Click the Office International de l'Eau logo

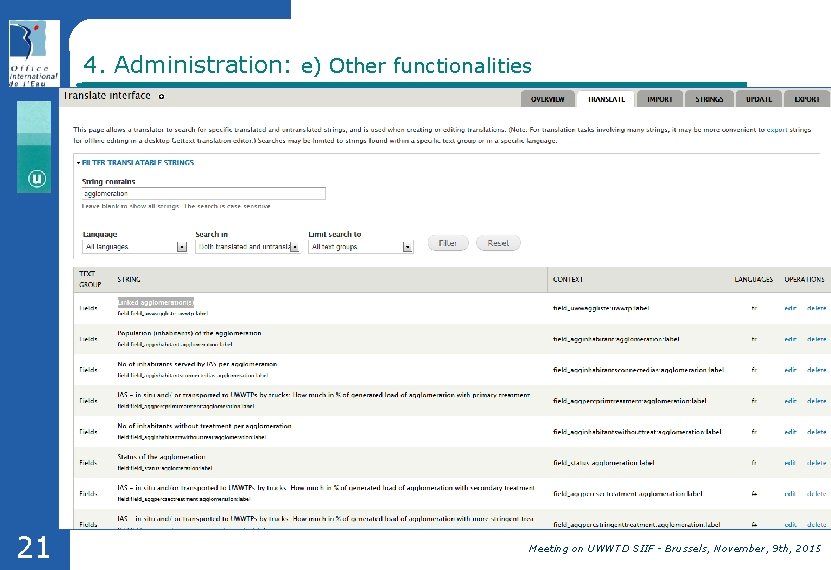click(34, 54)
